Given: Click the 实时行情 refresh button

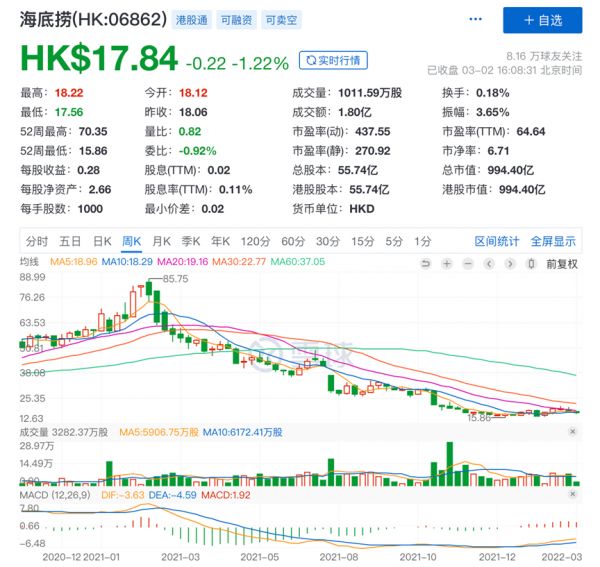Looking at the screenshot, I should [x=336, y=61].
